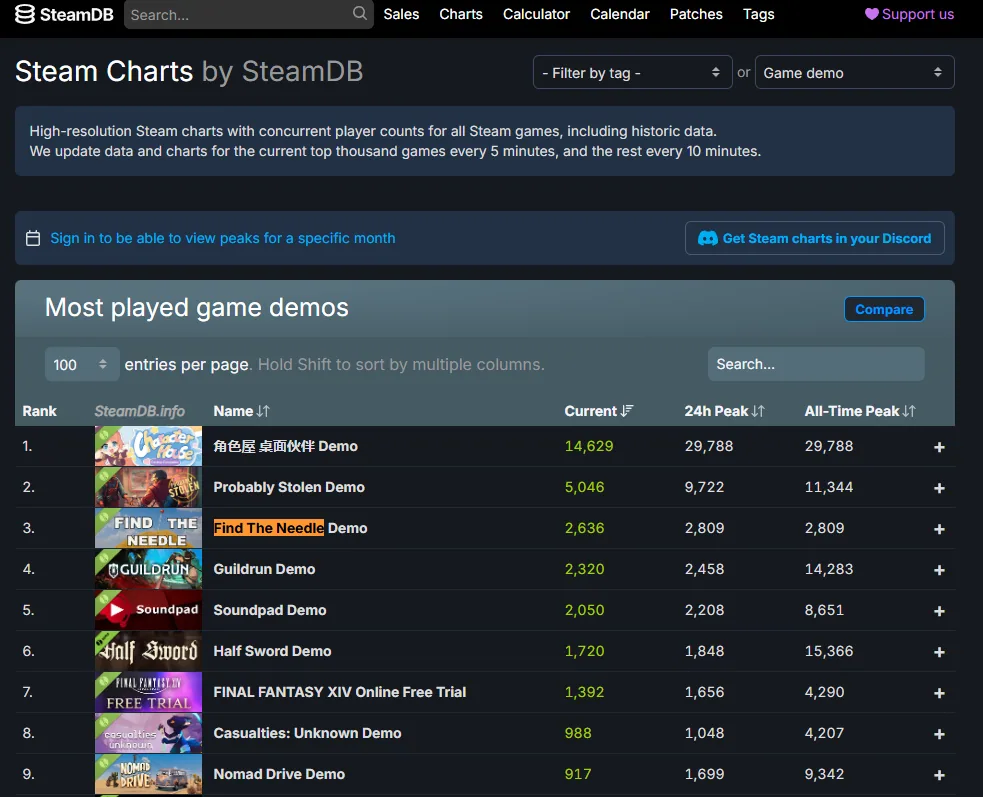The height and width of the screenshot is (797, 983).
Task: Open the Half Sword Demo name link
Action: pos(272,651)
